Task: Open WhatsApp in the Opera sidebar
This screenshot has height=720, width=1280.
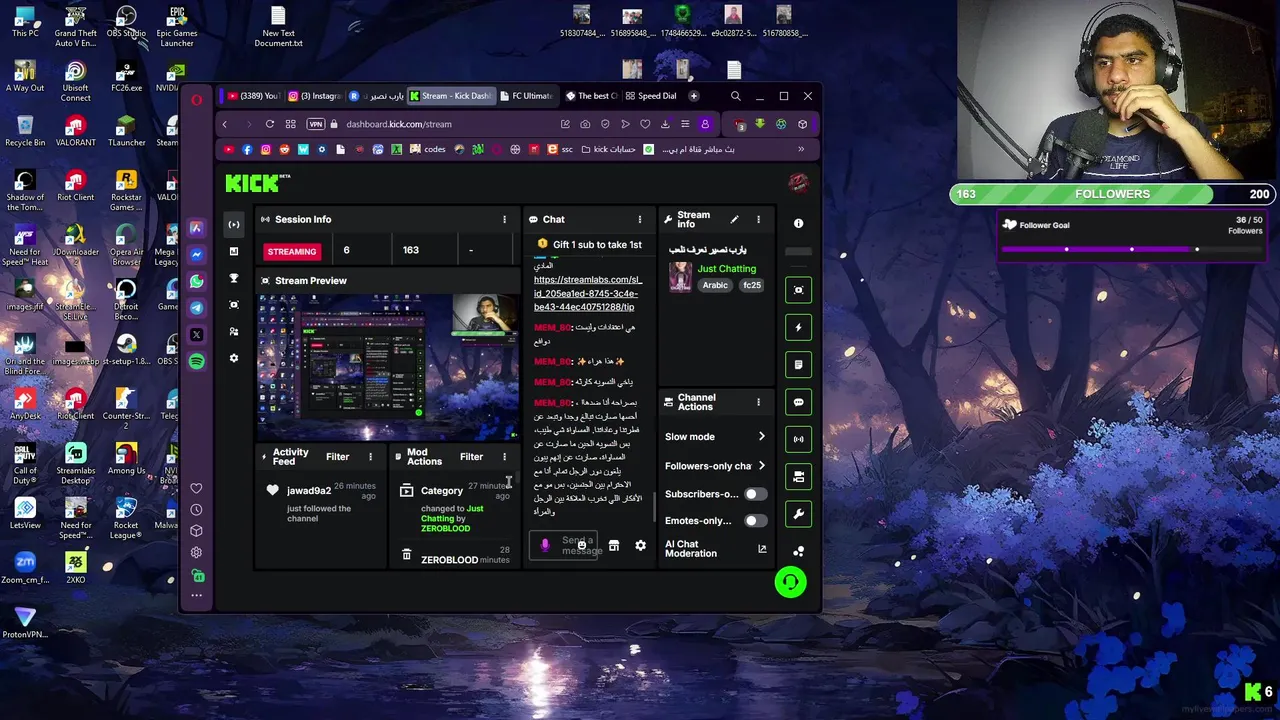Action: [x=196, y=282]
